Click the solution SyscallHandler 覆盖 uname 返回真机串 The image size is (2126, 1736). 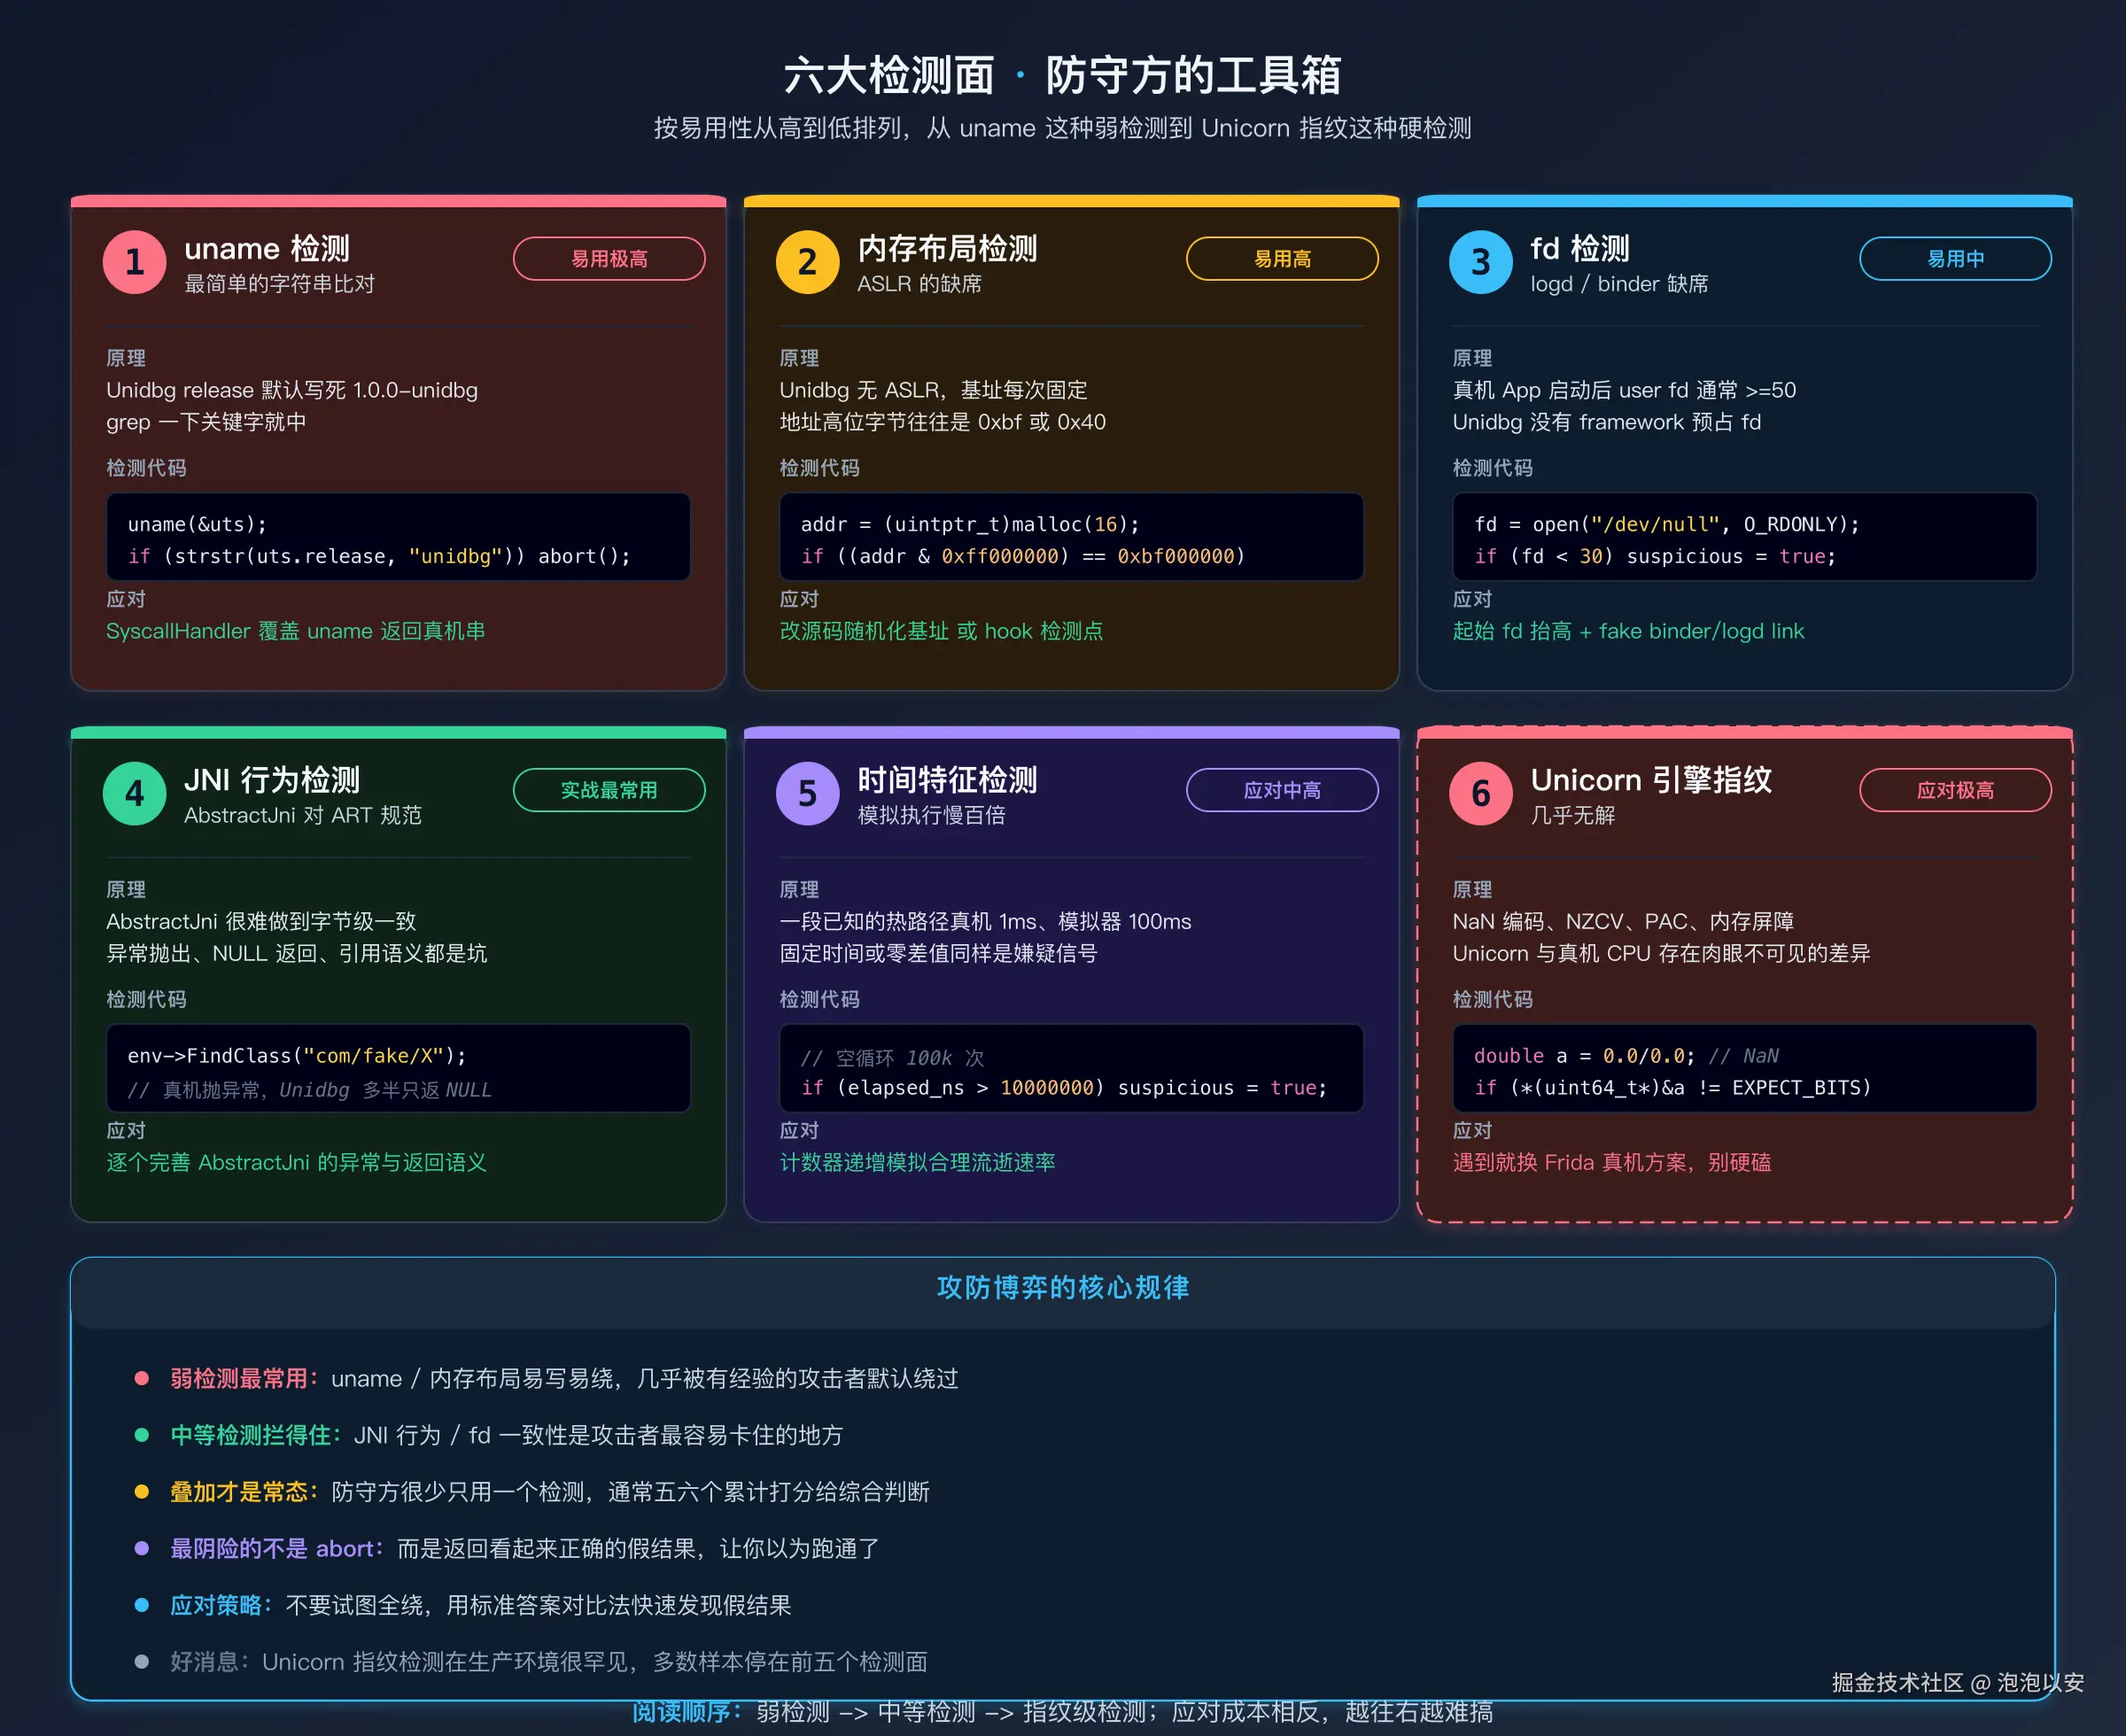click(296, 631)
